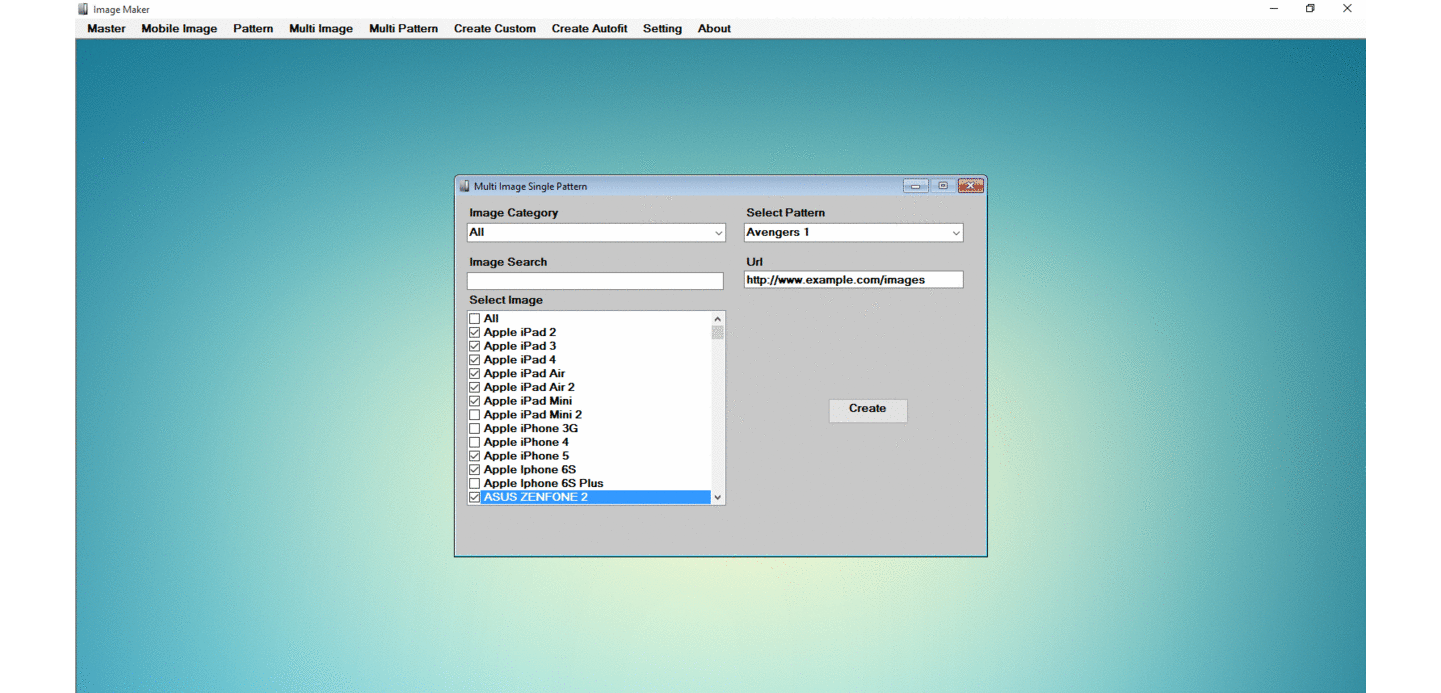Minimize the Multi Image Single Pattern dialog
Image resolution: width=1441 pixels, height=693 pixels.
click(915, 186)
